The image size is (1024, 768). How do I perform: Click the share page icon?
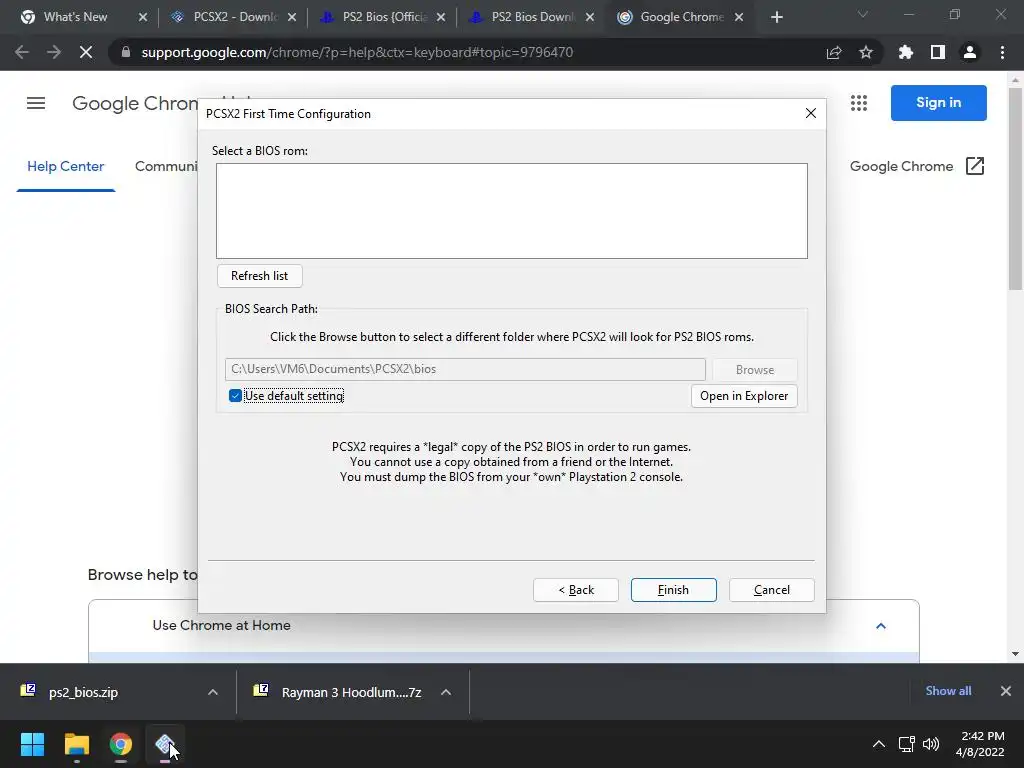point(833,52)
